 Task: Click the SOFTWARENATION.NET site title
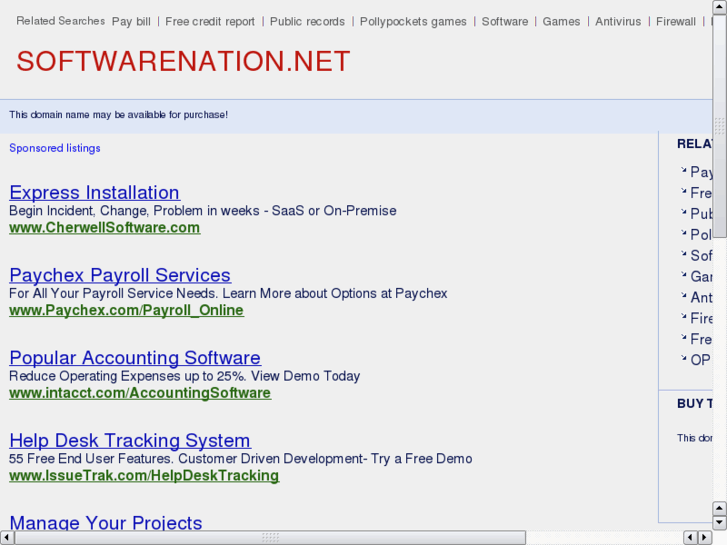pos(183,61)
